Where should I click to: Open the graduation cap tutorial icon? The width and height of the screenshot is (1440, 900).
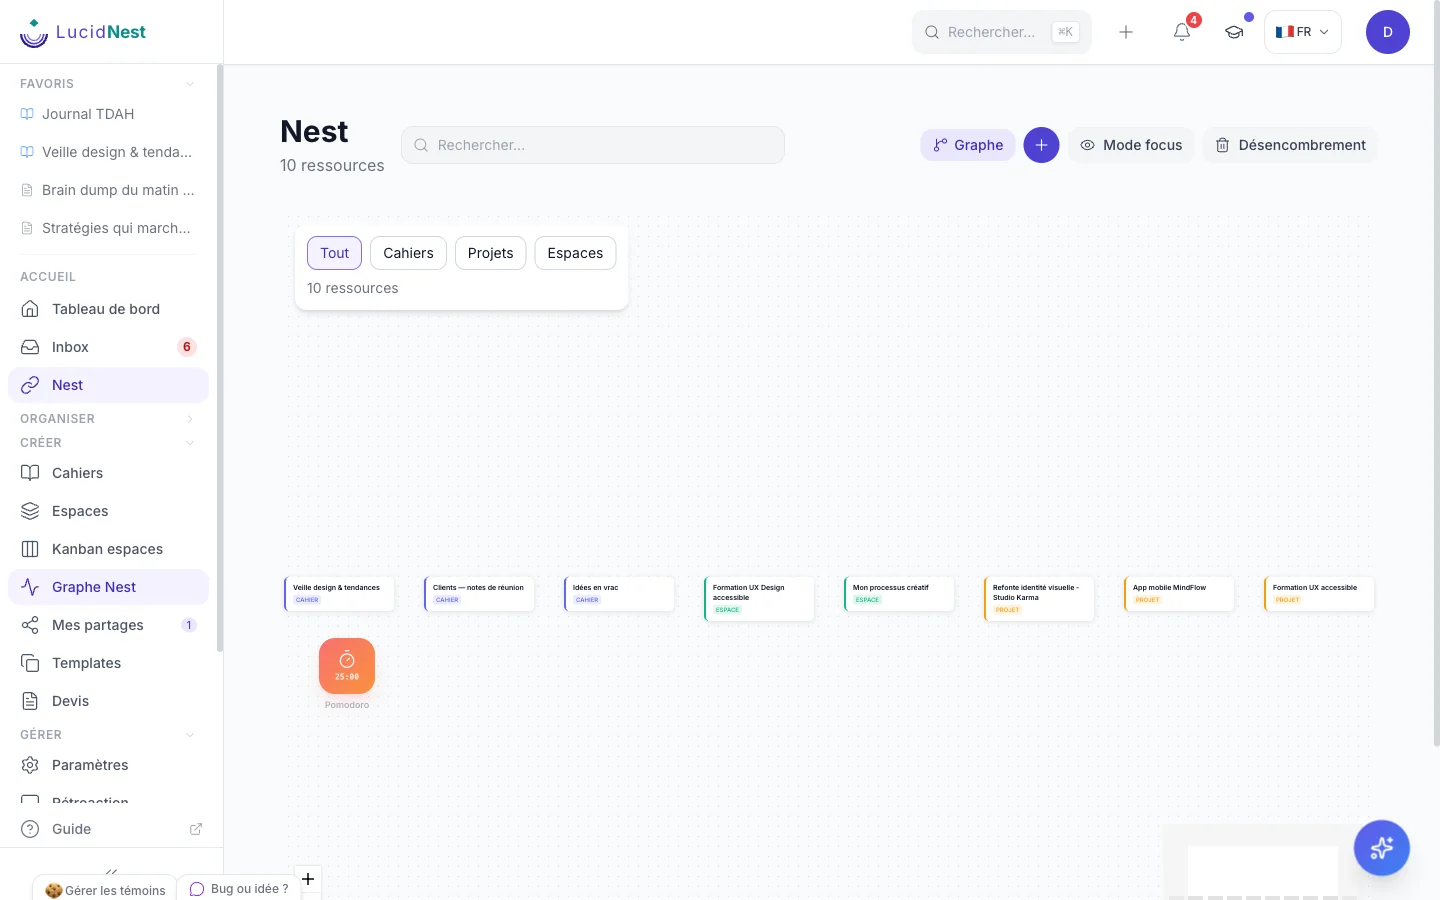click(x=1234, y=32)
